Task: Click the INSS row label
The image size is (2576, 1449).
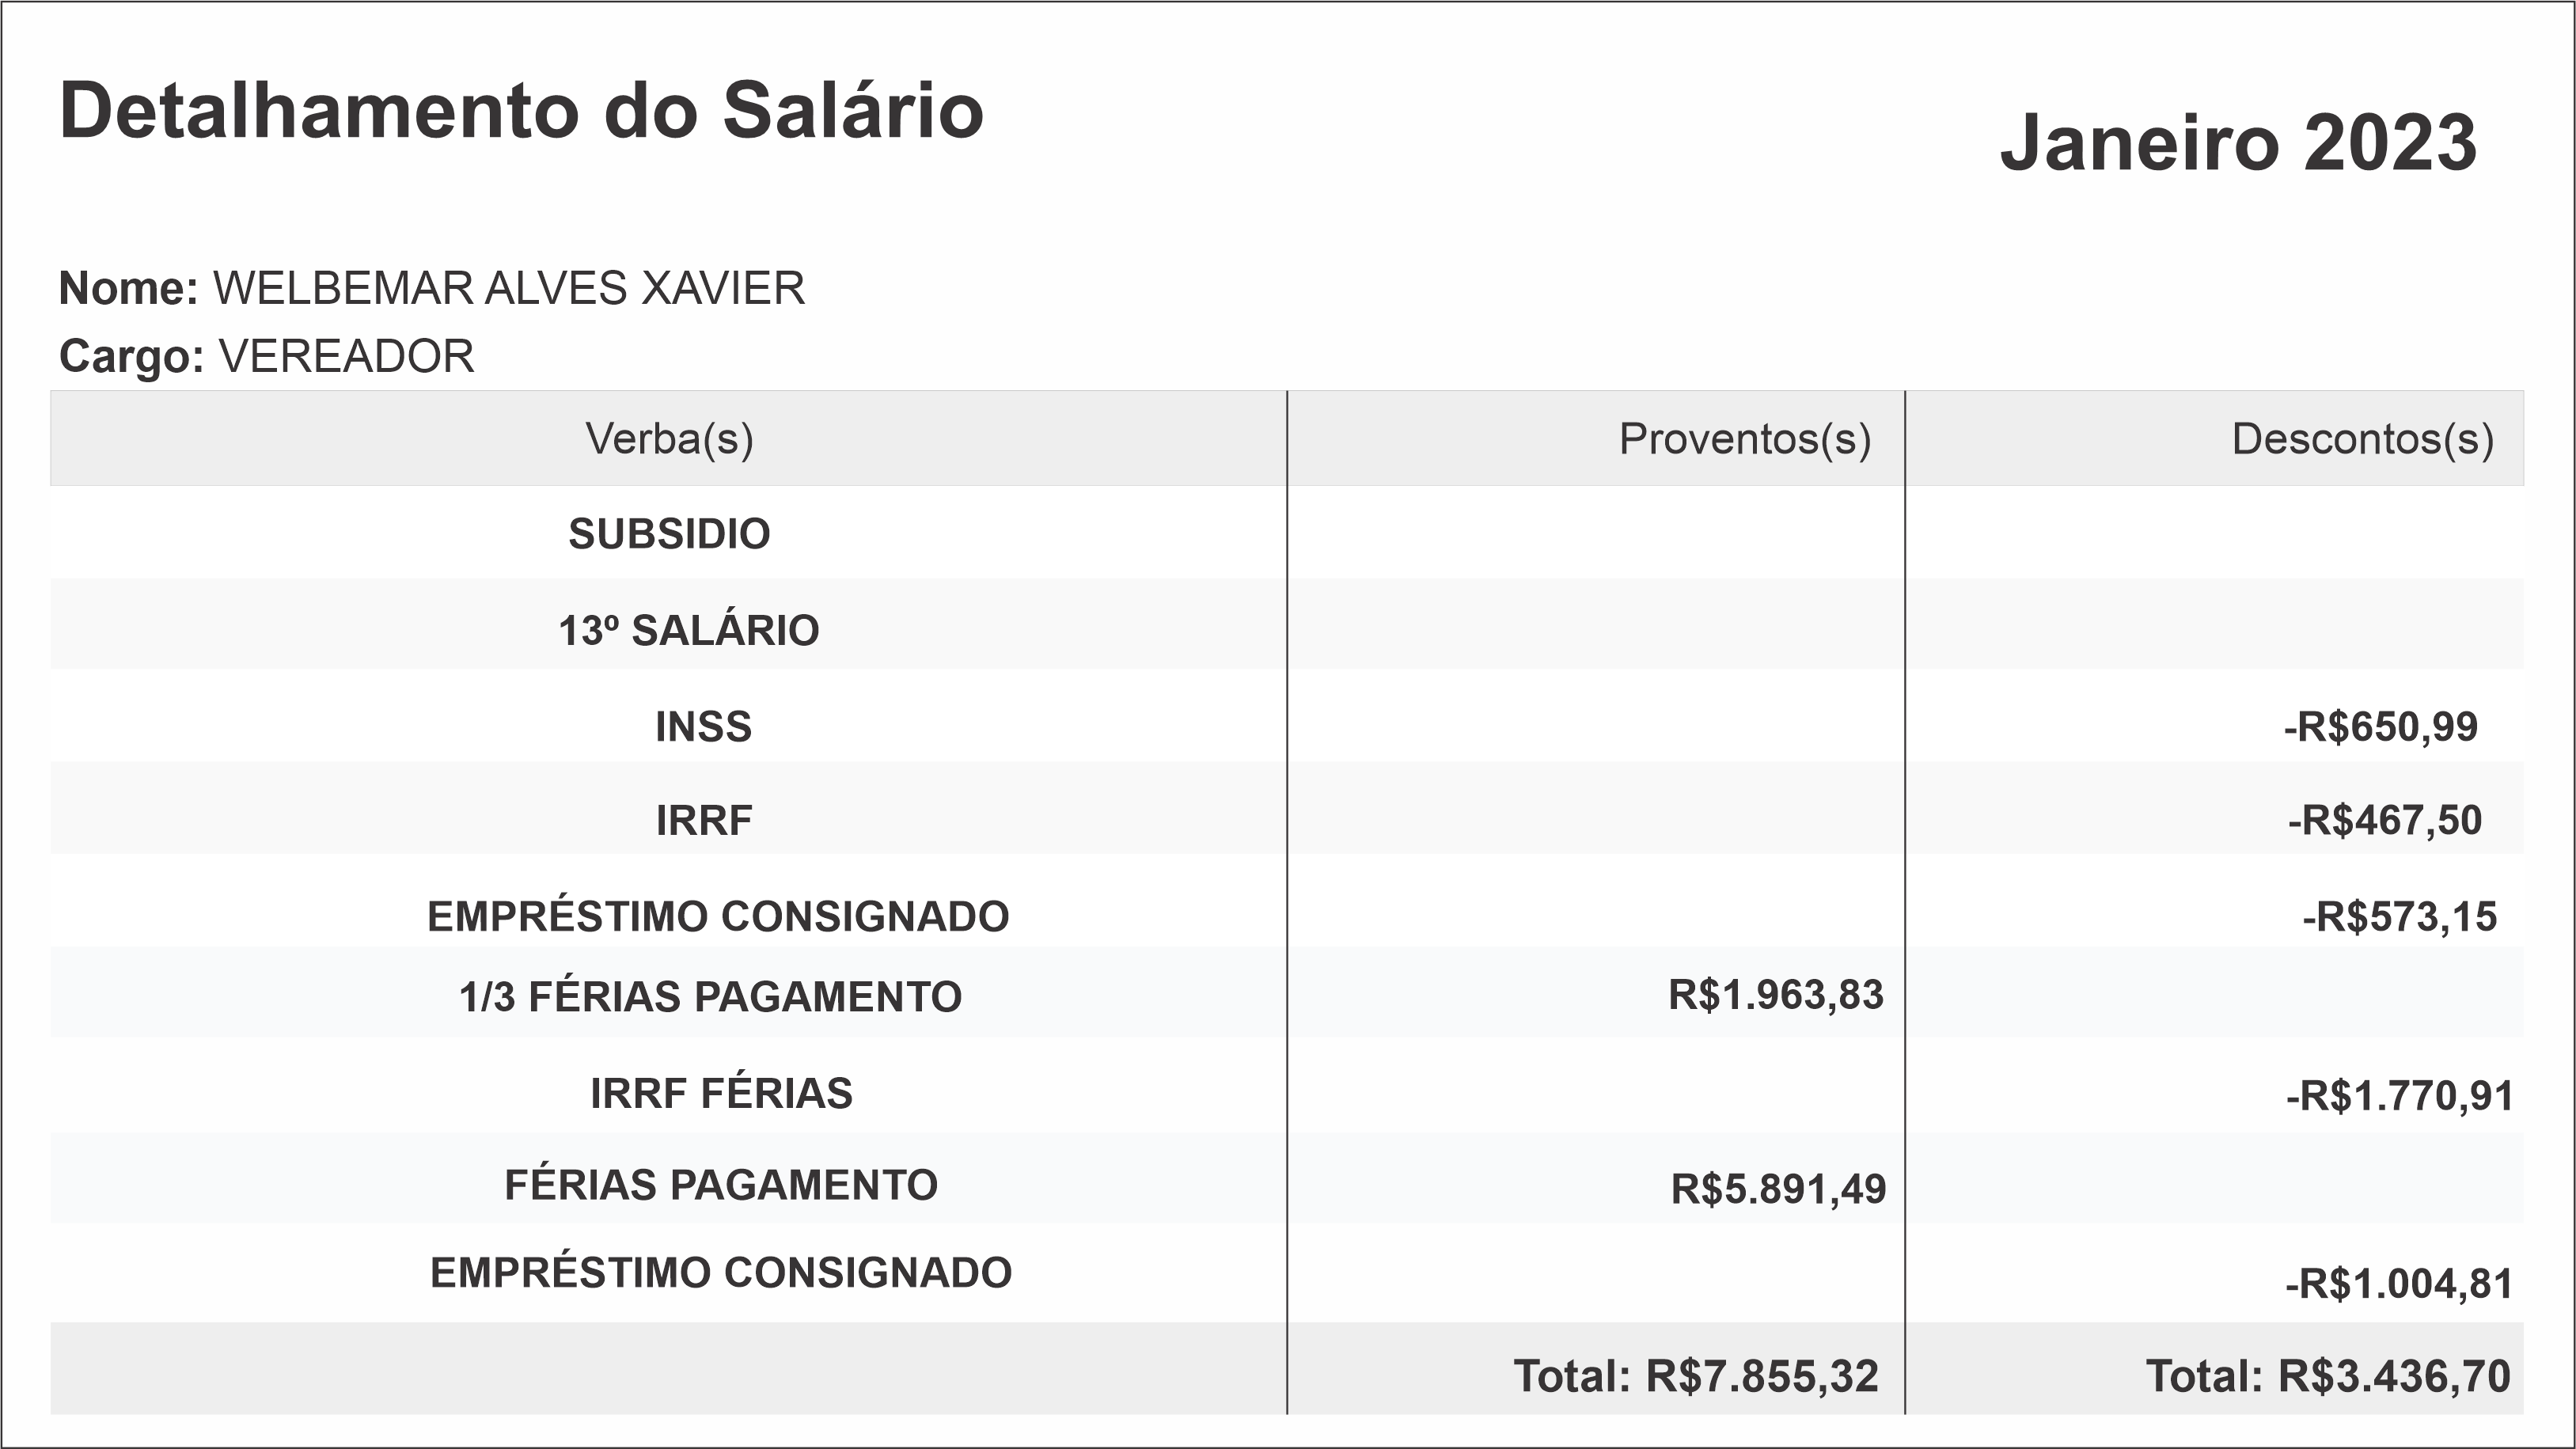Action: pos(703,727)
